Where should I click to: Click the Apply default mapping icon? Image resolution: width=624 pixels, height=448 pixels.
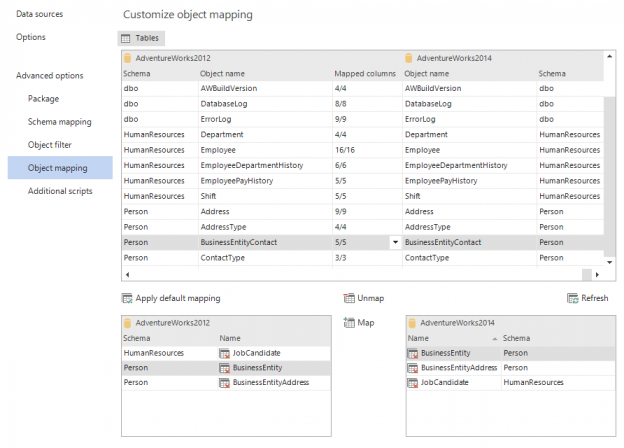pos(127,298)
